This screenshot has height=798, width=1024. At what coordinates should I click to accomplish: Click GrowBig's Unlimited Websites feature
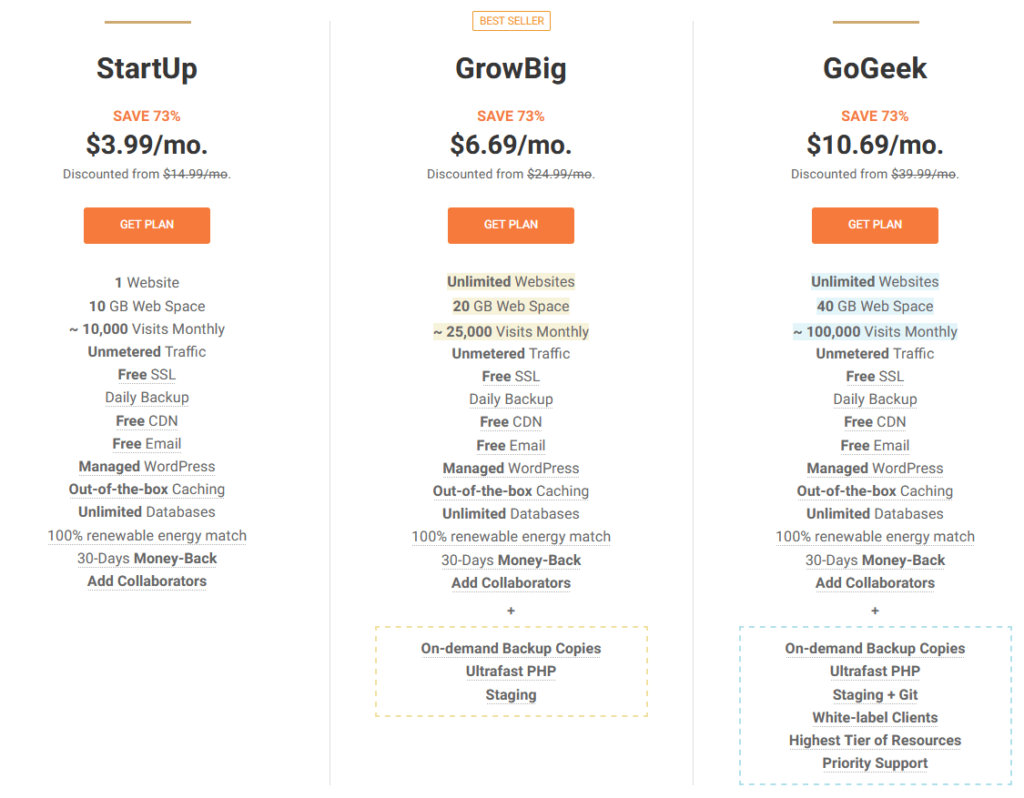511,281
